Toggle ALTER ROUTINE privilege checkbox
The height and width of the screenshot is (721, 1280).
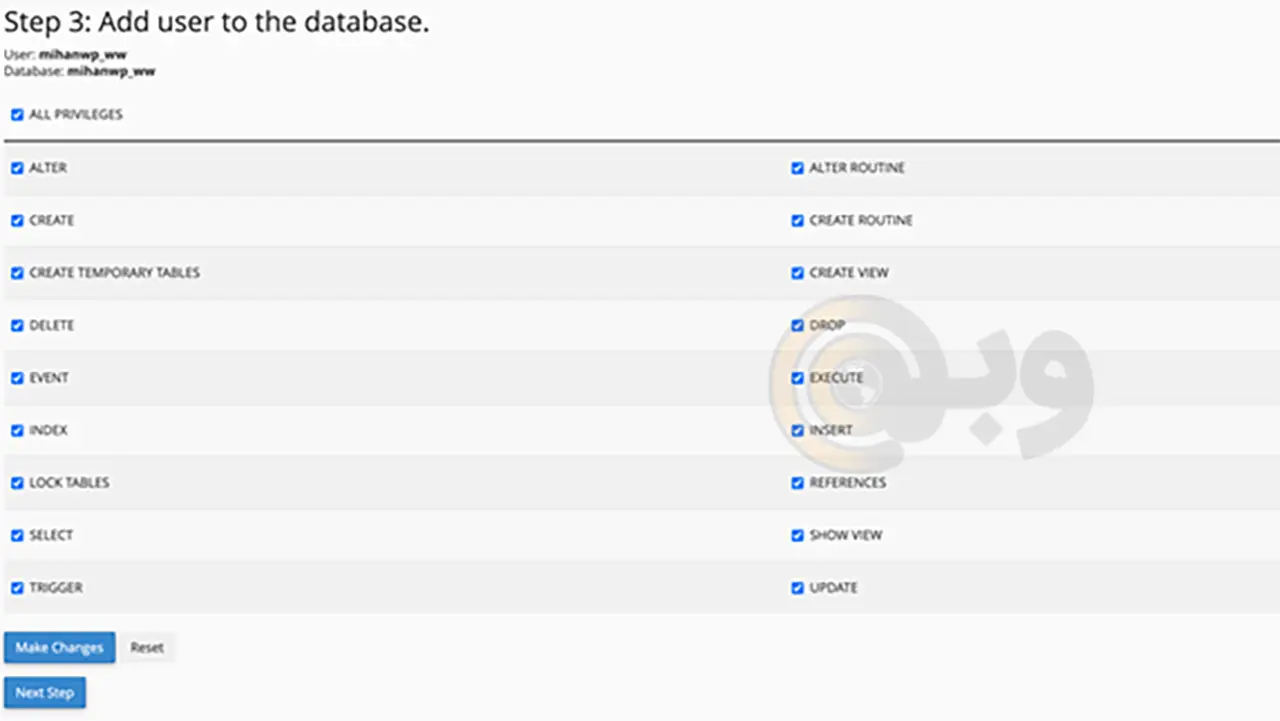pyautogui.click(x=797, y=168)
